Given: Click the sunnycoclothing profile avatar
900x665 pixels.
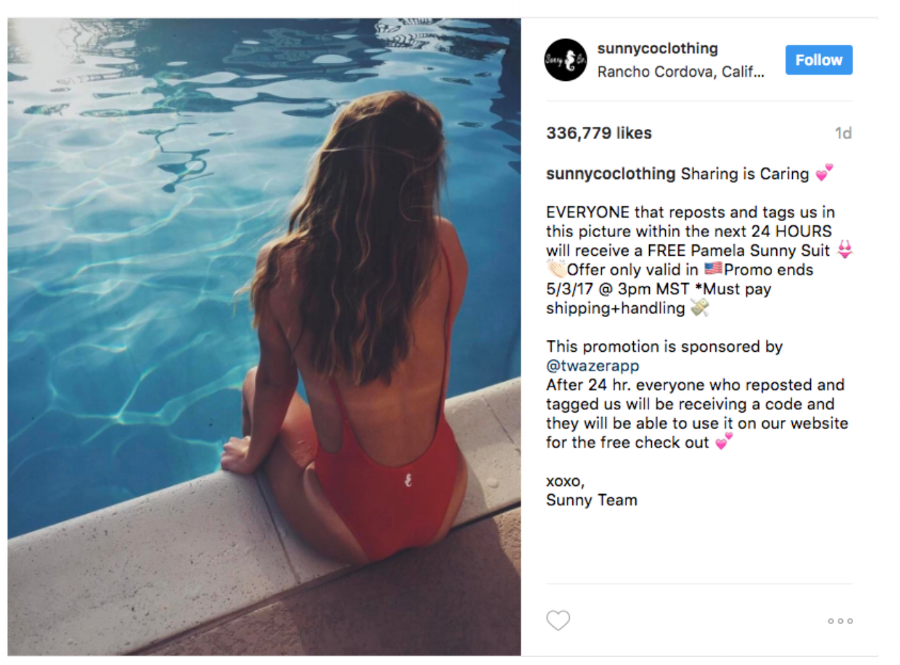Looking at the screenshot, I should coord(565,60).
